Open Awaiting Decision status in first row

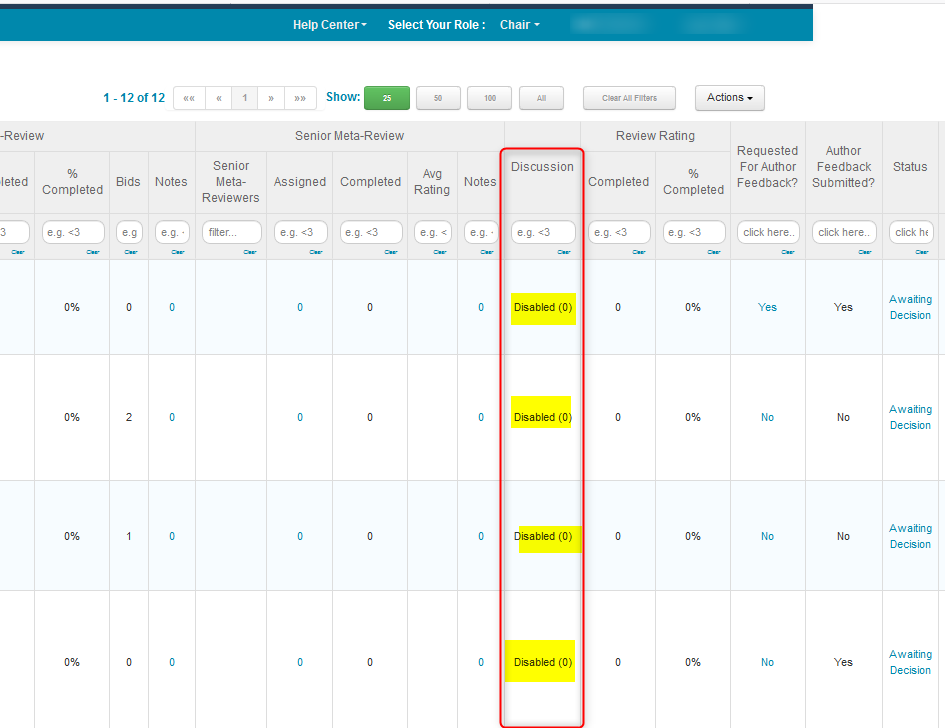910,307
